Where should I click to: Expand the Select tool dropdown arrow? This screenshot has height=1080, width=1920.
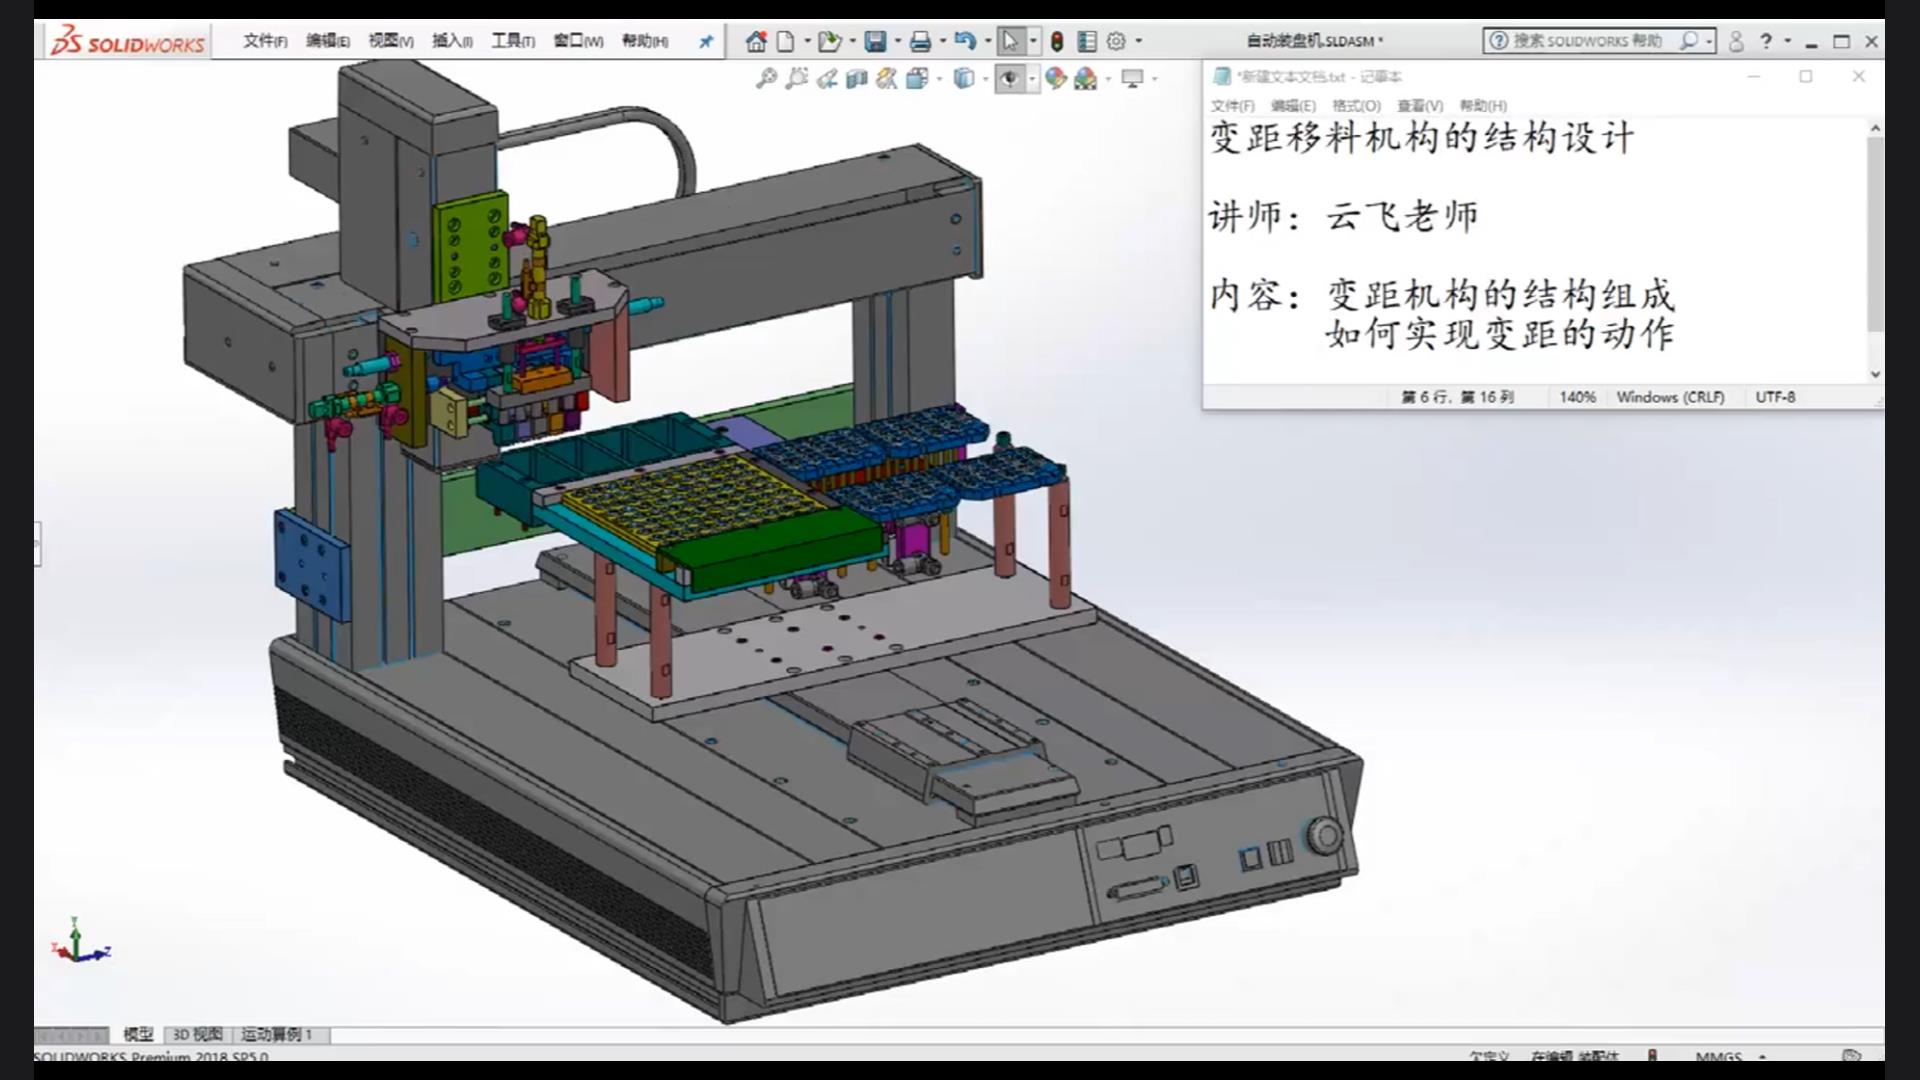point(1033,41)
